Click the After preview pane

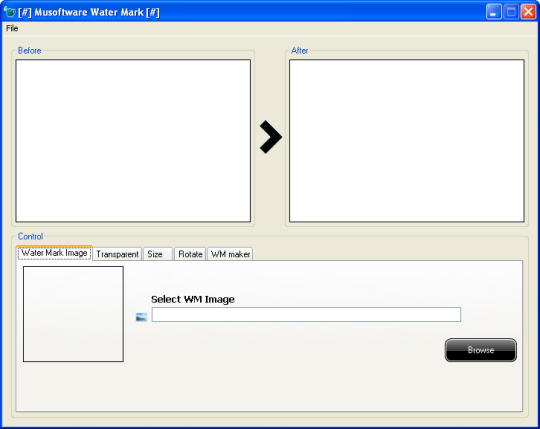pos(407,141)
